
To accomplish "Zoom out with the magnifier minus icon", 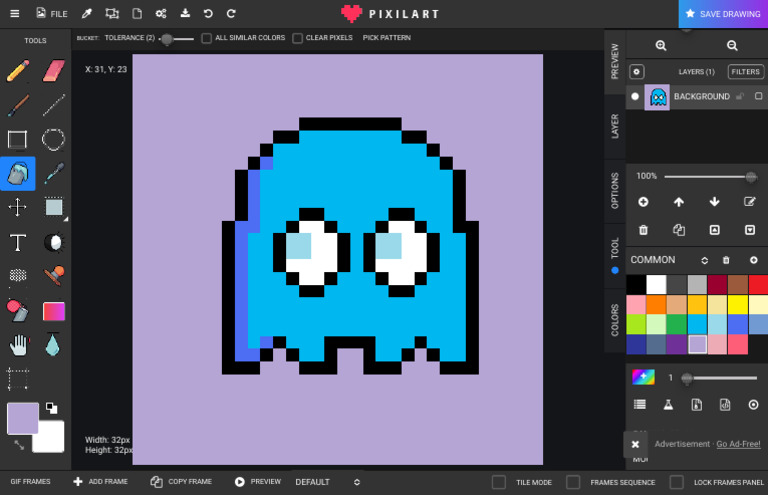I will coord(732,46).
